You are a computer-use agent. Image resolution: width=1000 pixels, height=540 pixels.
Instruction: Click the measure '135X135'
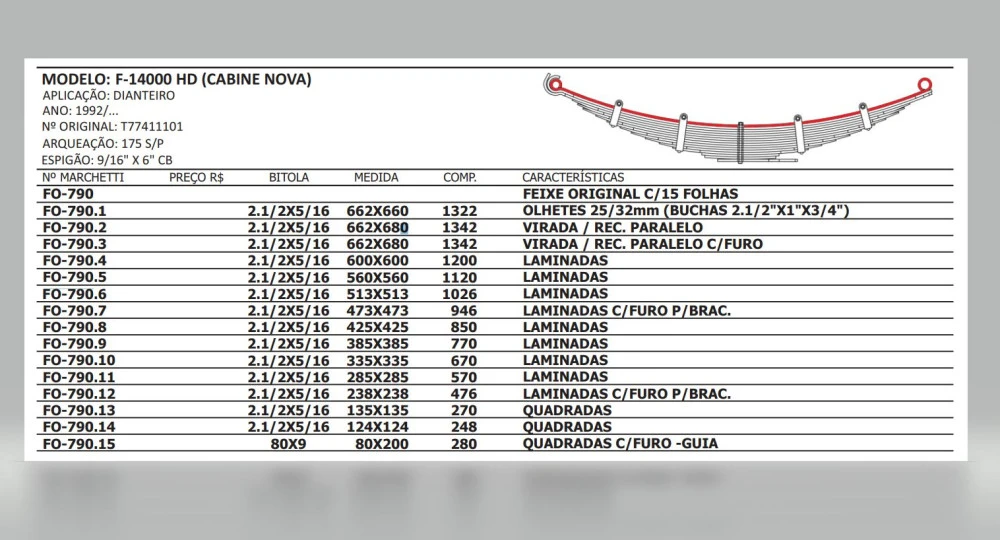(x=378, y=410)
